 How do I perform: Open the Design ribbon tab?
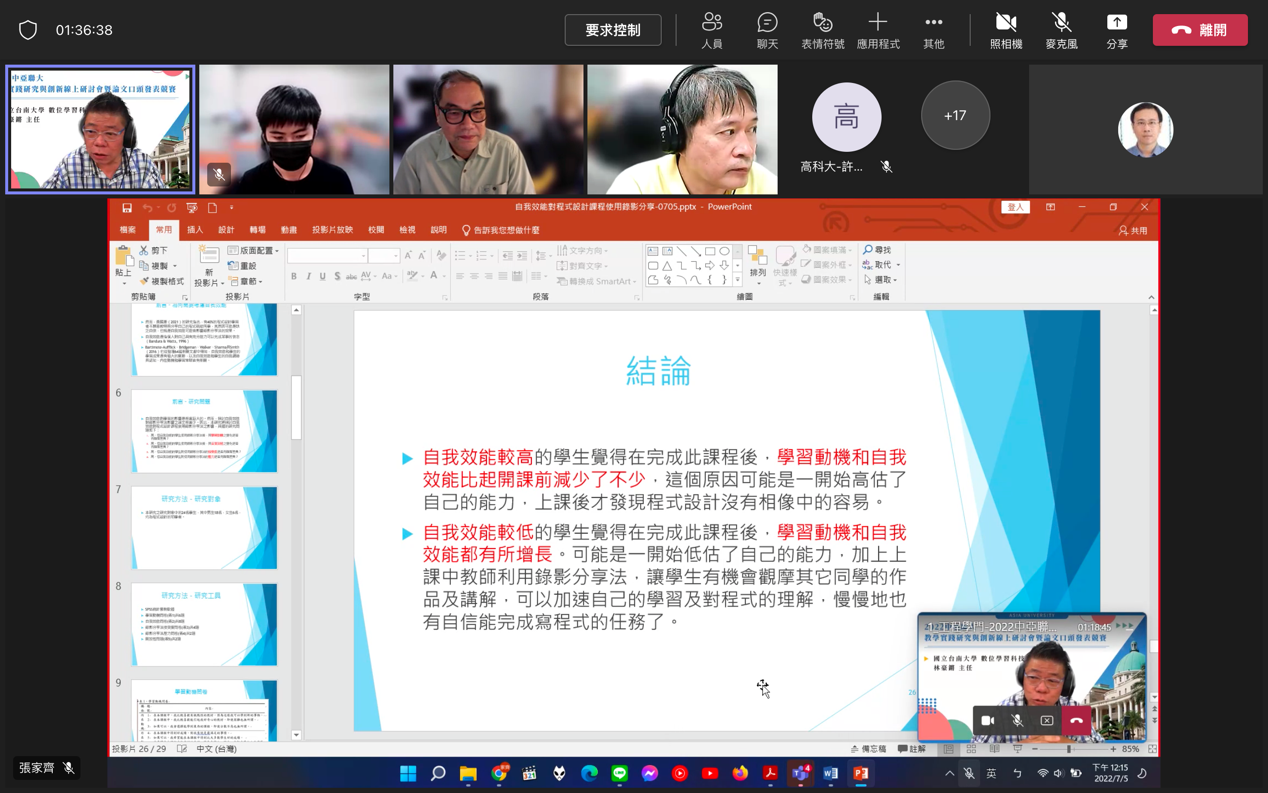click(227, 230)
